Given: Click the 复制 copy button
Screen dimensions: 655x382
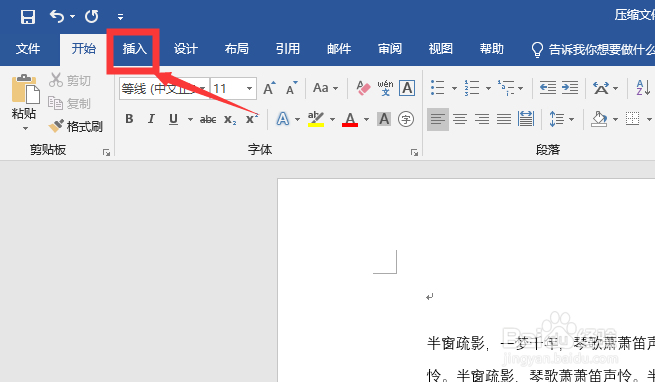Looking at the screenshot, I should click(70, 103).
